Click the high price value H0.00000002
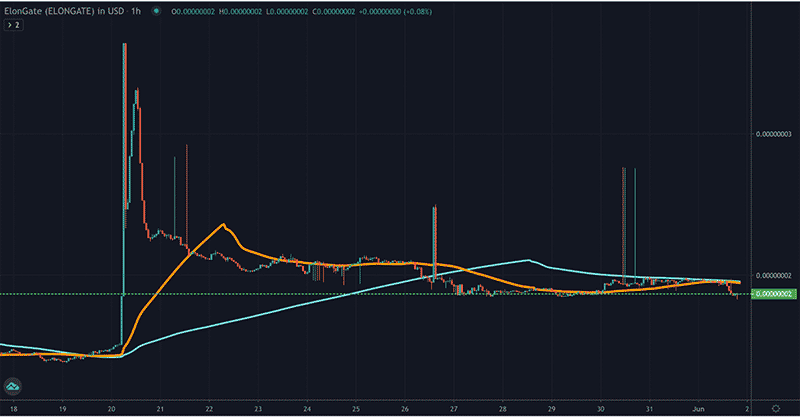The height and width of the screenshot is (417, 800). point(240,11)
